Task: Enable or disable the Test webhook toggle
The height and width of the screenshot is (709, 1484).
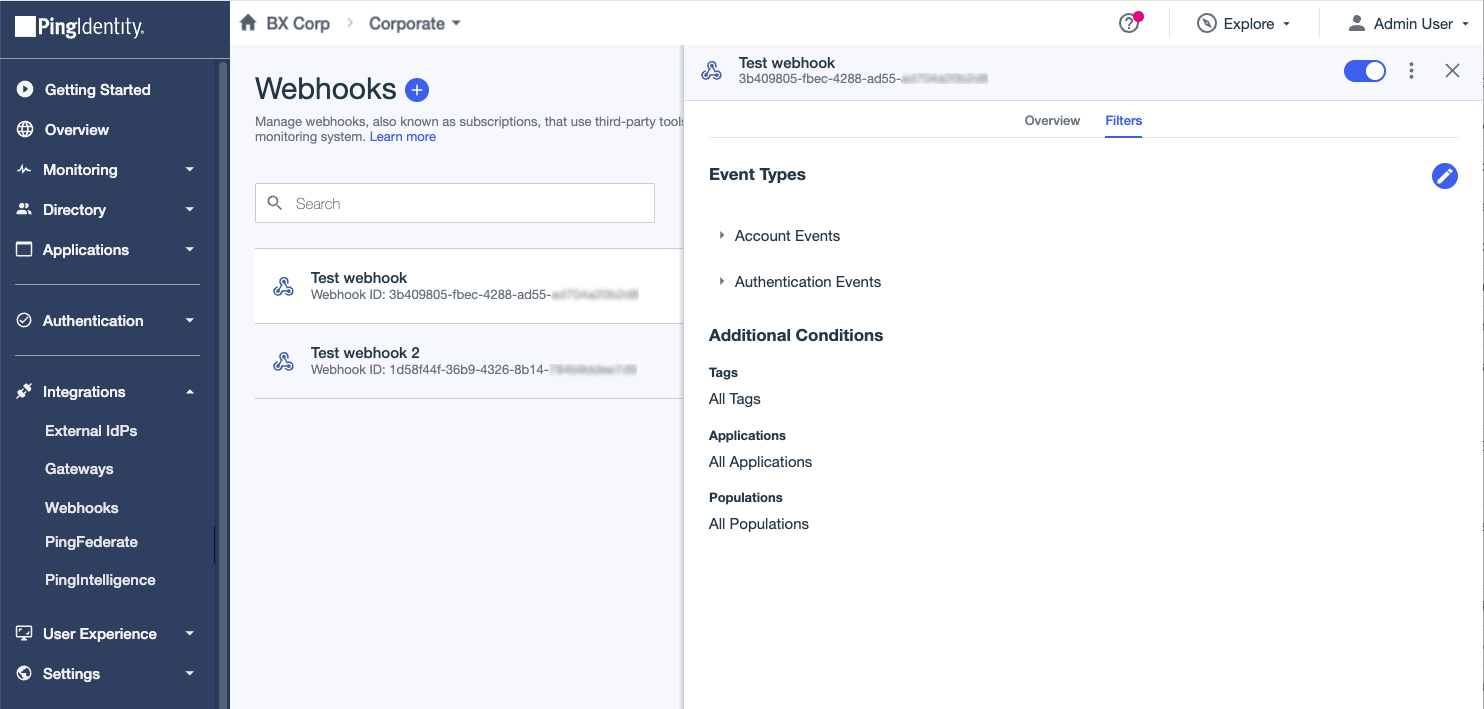Action: click(1364, 70)
